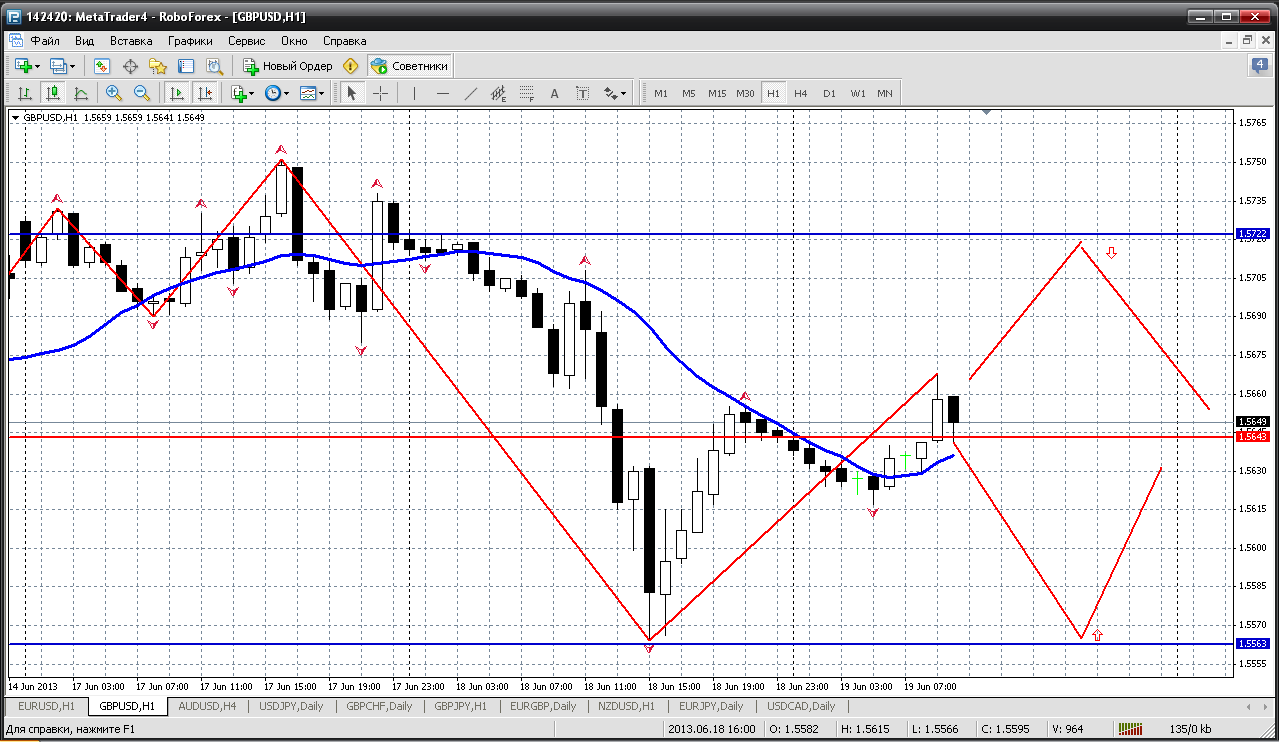Select the vertical line drawing tool
This screenshot has width=1279, height=742.
pyautogui.click(x=415, y=93)
